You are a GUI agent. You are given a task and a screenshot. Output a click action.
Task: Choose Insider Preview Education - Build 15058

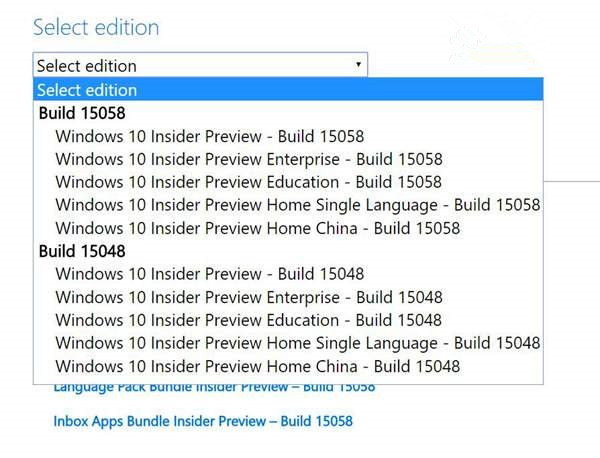248,182
